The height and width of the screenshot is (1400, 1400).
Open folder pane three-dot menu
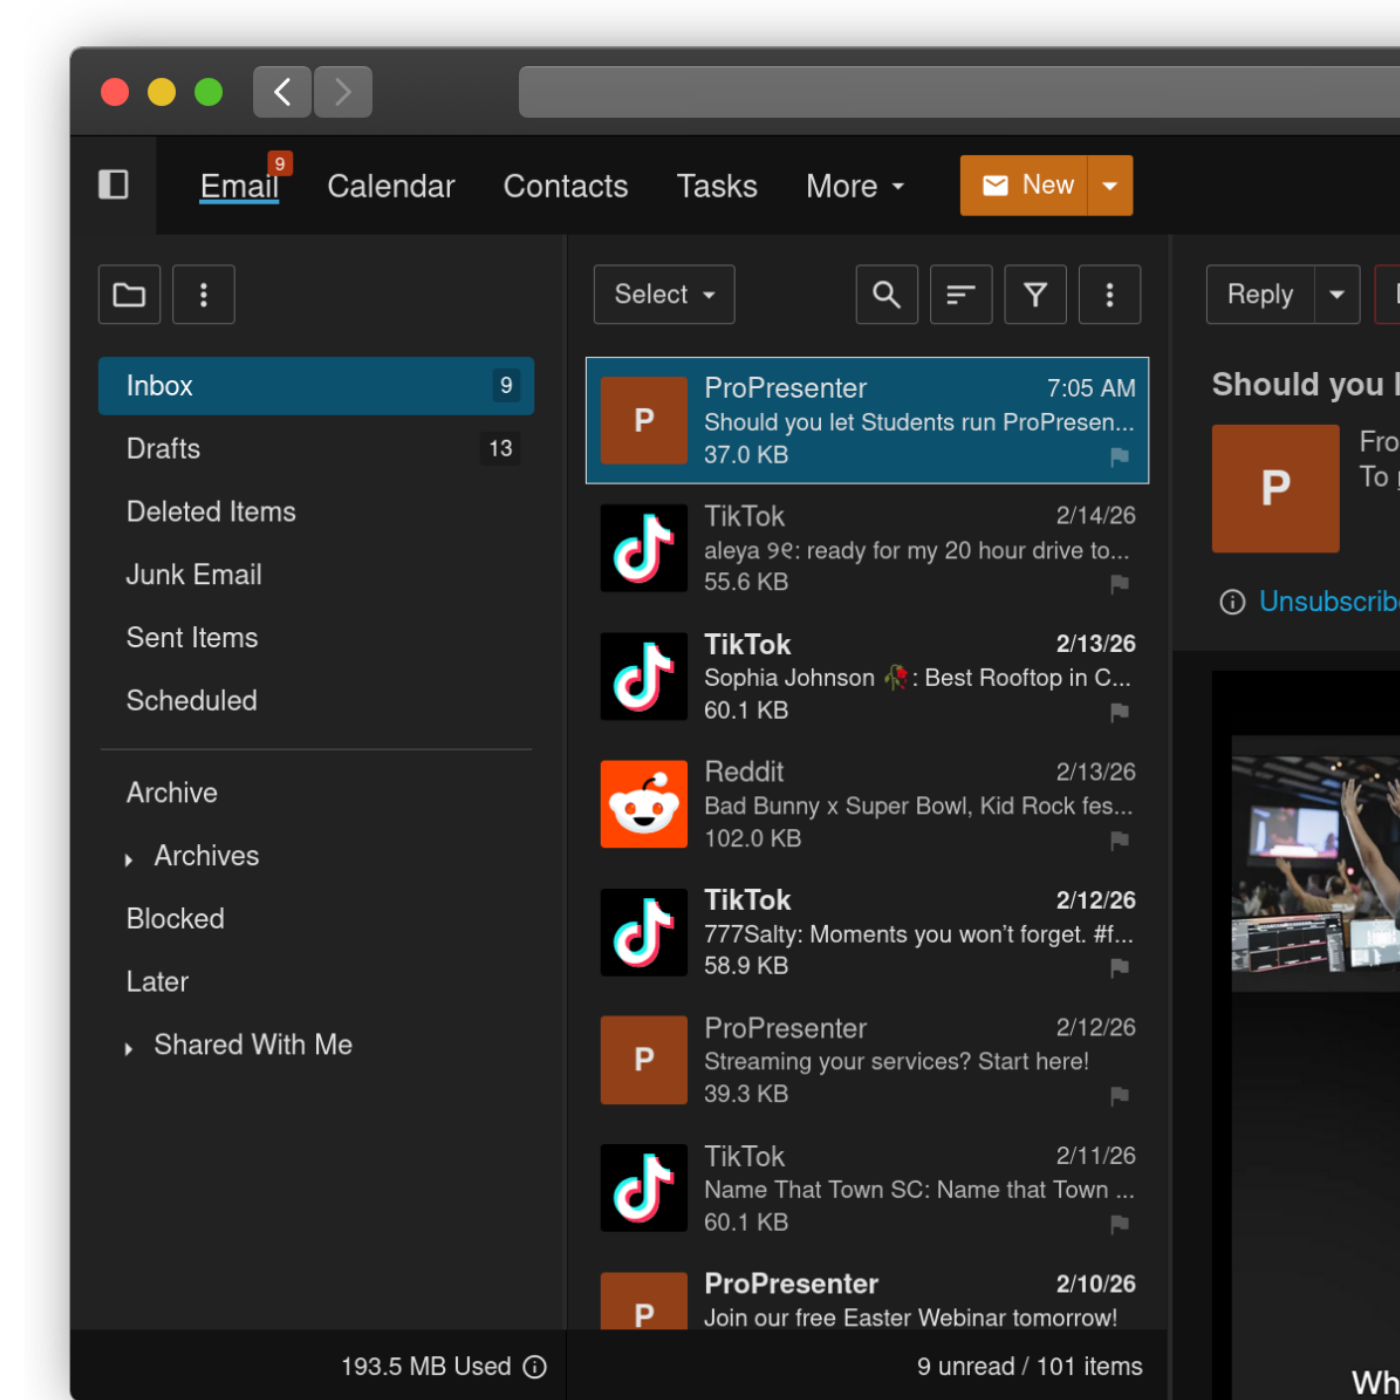[x=203, y=295]
